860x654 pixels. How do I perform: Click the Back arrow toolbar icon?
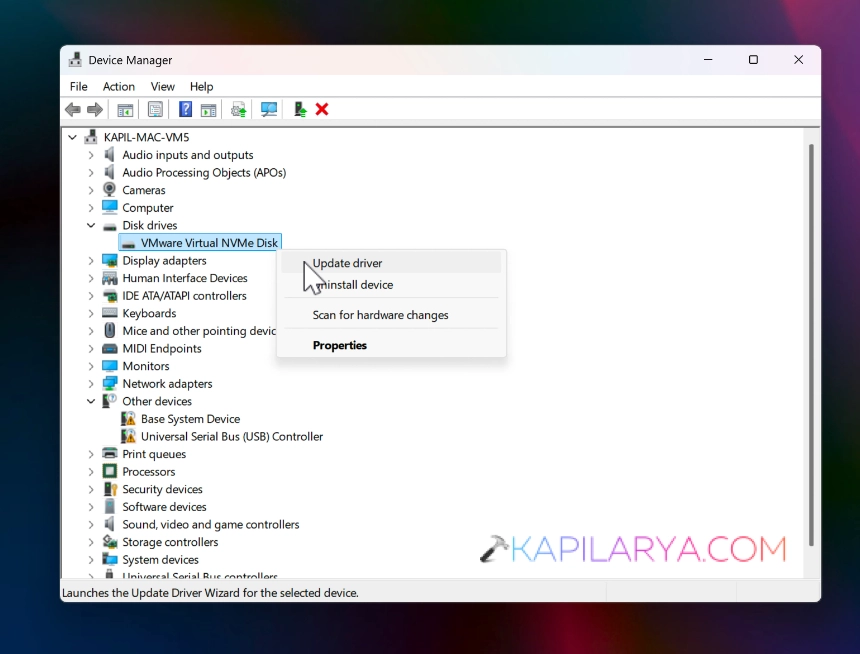tap(73, 110)
